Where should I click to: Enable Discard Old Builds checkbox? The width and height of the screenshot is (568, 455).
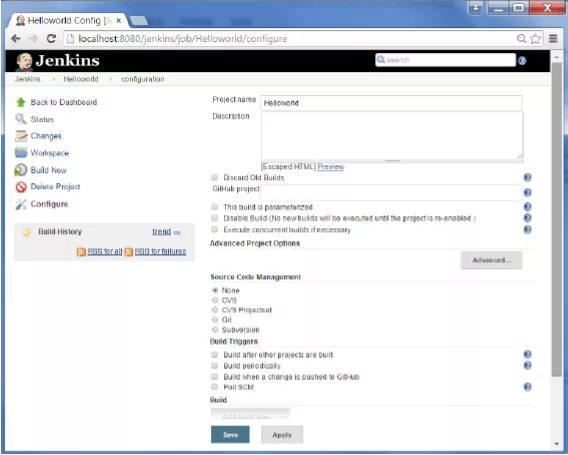(x=214, y=177)
